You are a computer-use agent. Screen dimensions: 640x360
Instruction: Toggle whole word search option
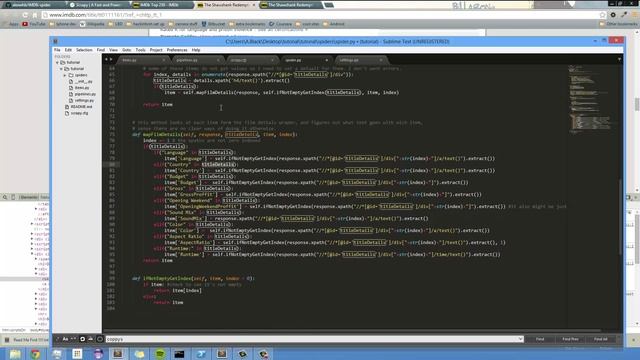(73, 339)
